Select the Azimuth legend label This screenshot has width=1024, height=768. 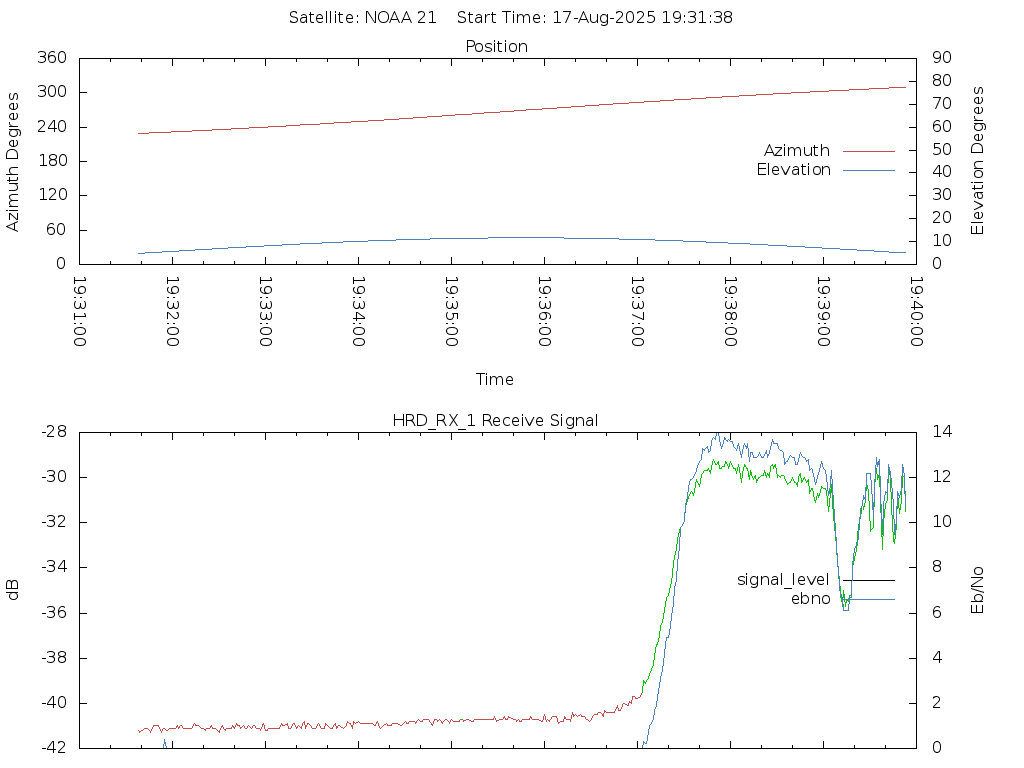point(797,151)
